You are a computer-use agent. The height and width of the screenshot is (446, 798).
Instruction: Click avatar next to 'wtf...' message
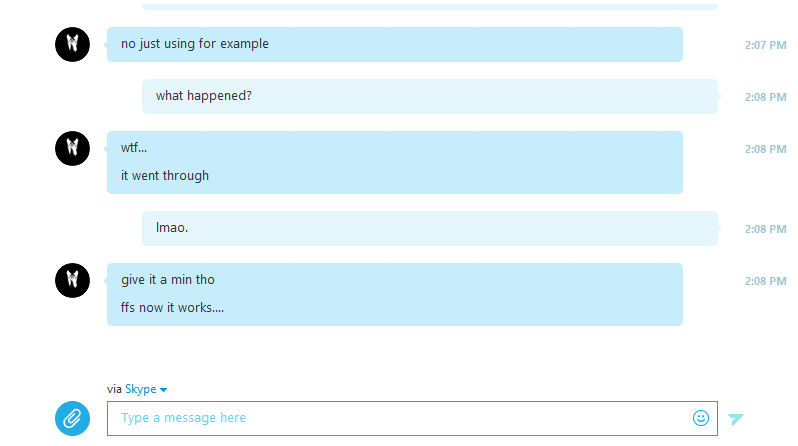point(72,148)
